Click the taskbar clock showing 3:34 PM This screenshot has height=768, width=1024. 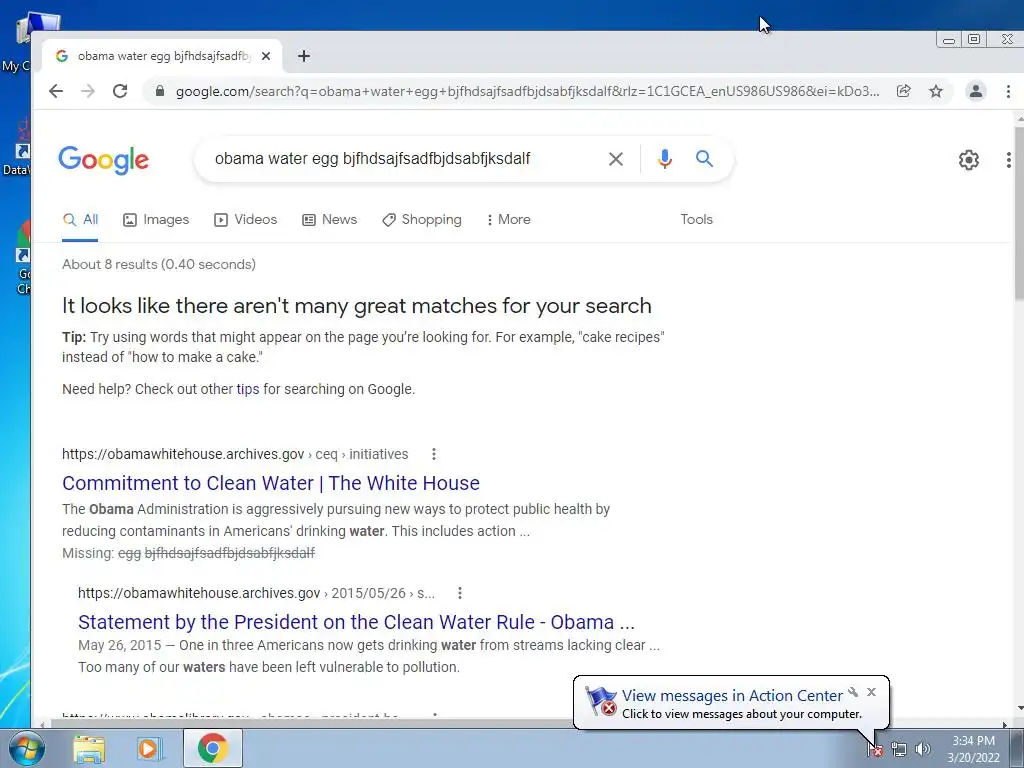[973, 749]
